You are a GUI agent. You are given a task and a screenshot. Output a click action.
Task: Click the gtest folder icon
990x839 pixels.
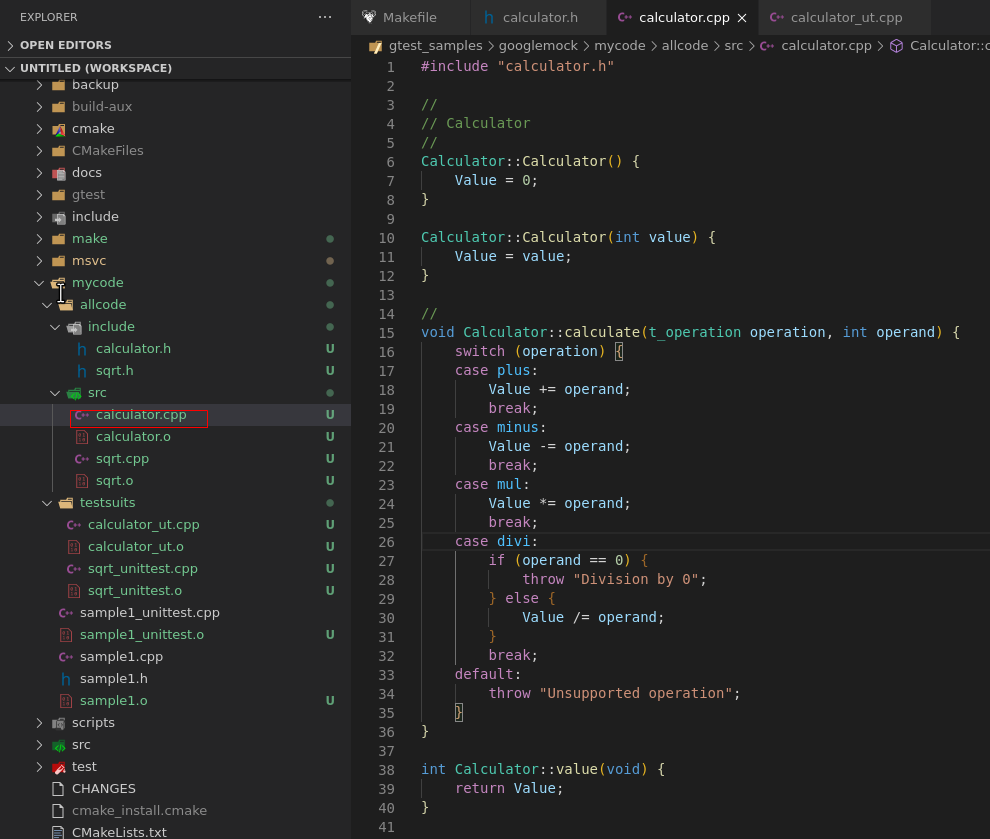point(59,195)
